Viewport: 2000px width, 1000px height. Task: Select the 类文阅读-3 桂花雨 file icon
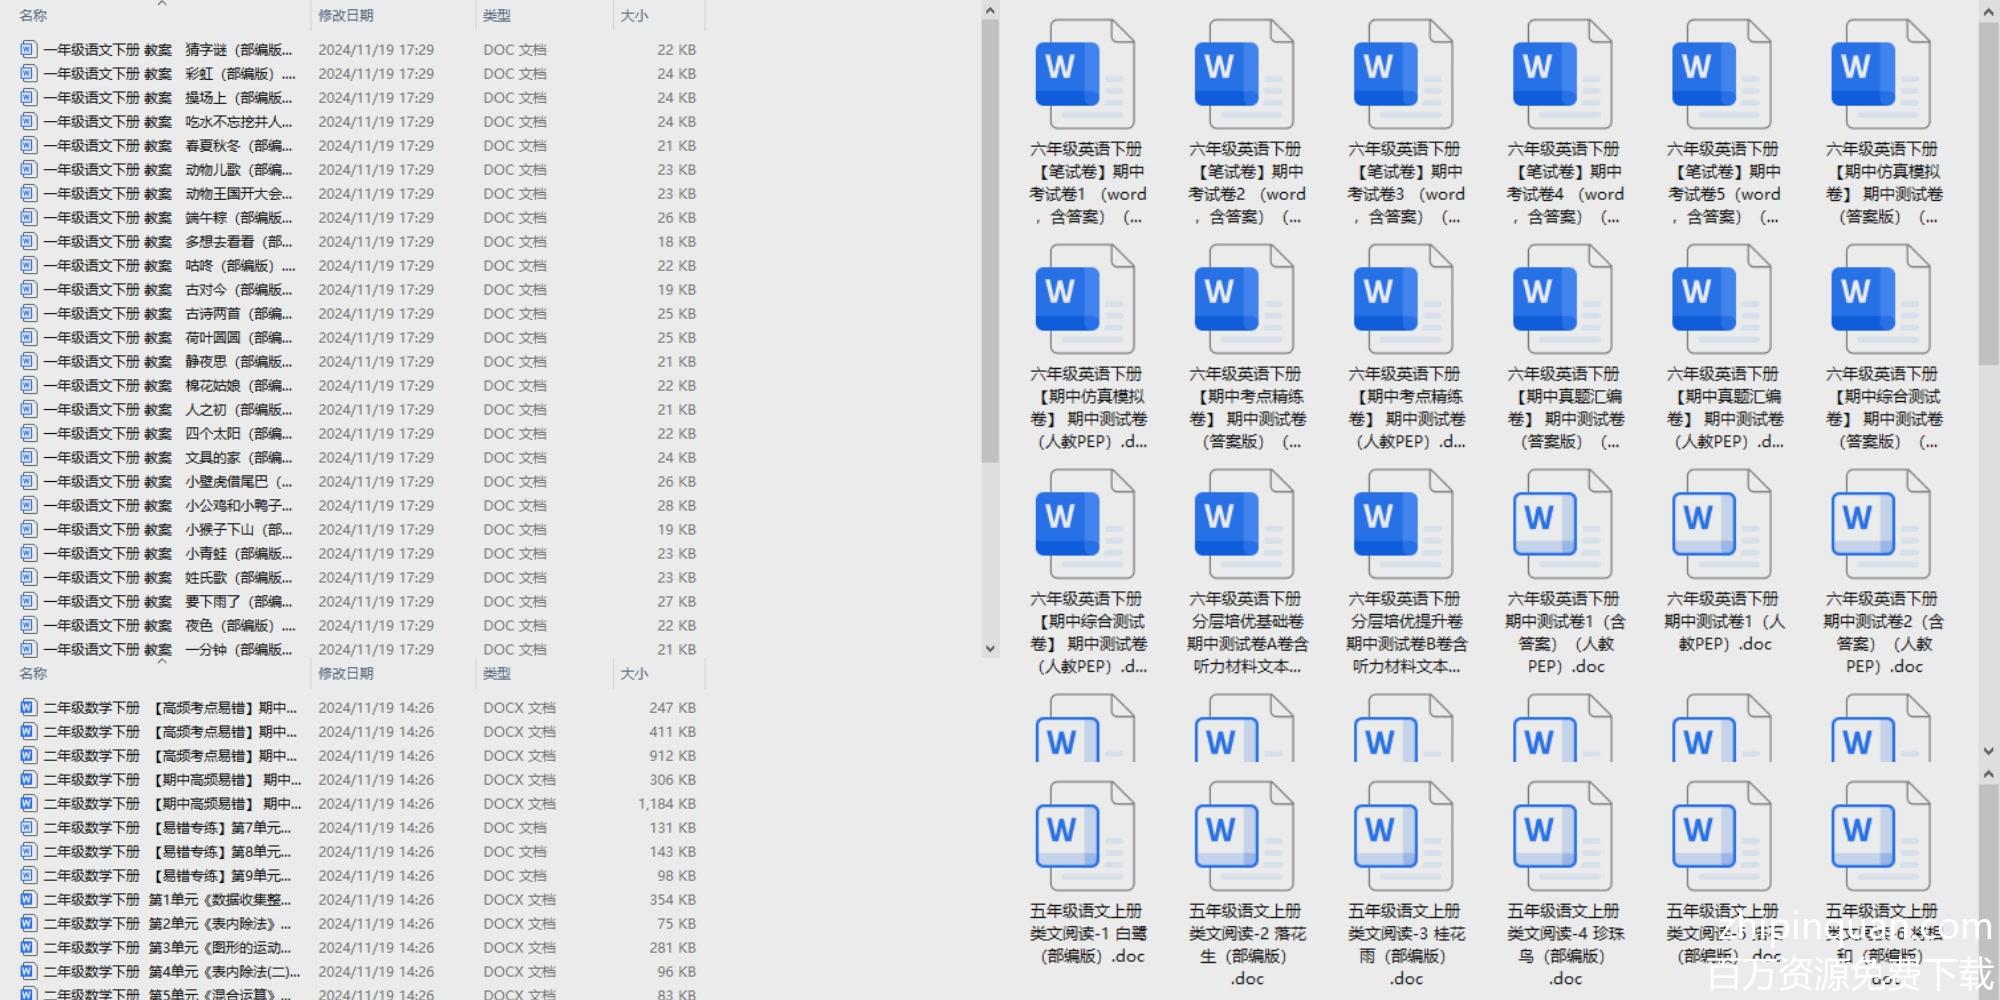point(1403,838)
